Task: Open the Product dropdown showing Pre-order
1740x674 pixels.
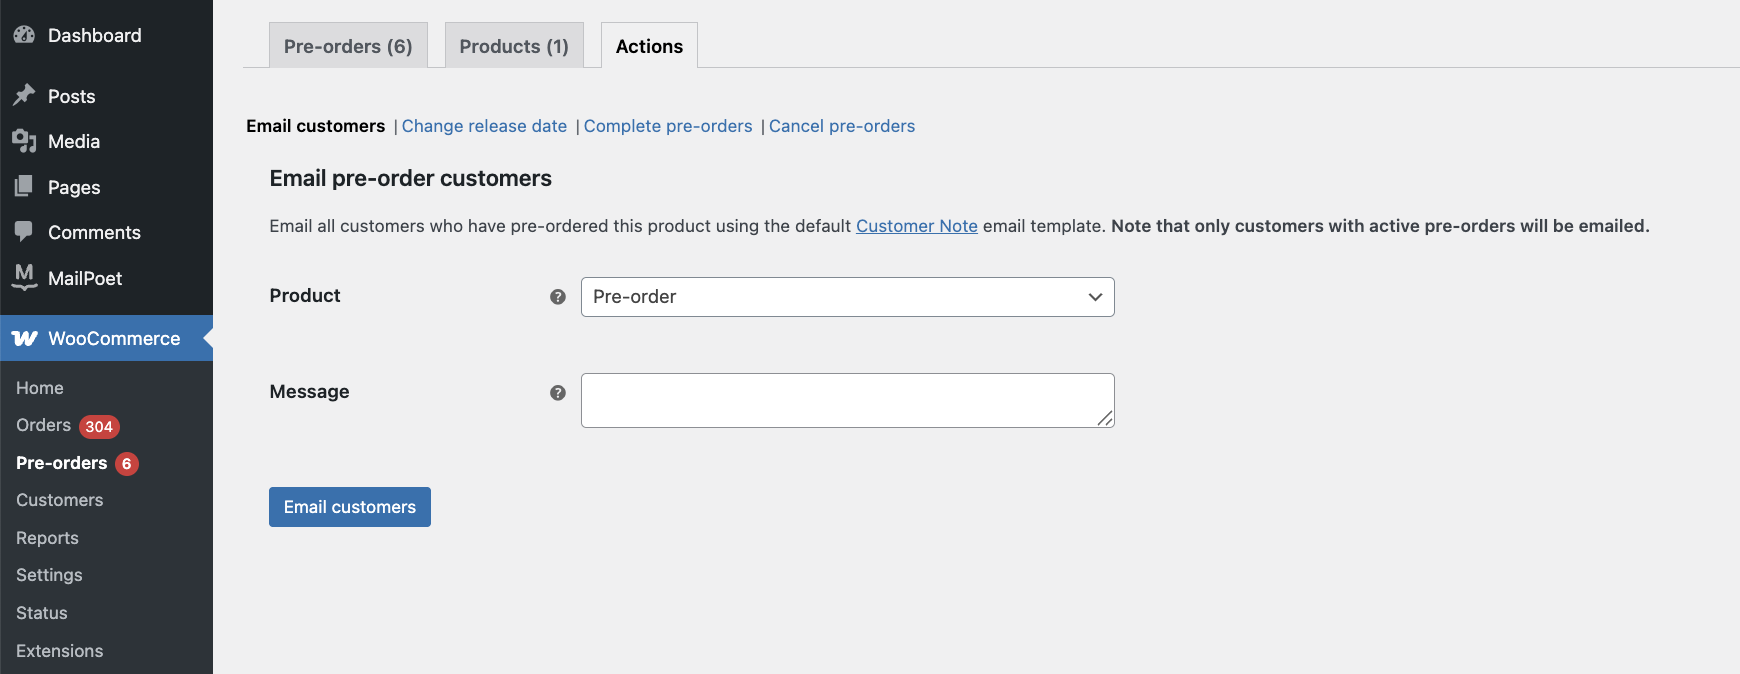Action: 847,297
